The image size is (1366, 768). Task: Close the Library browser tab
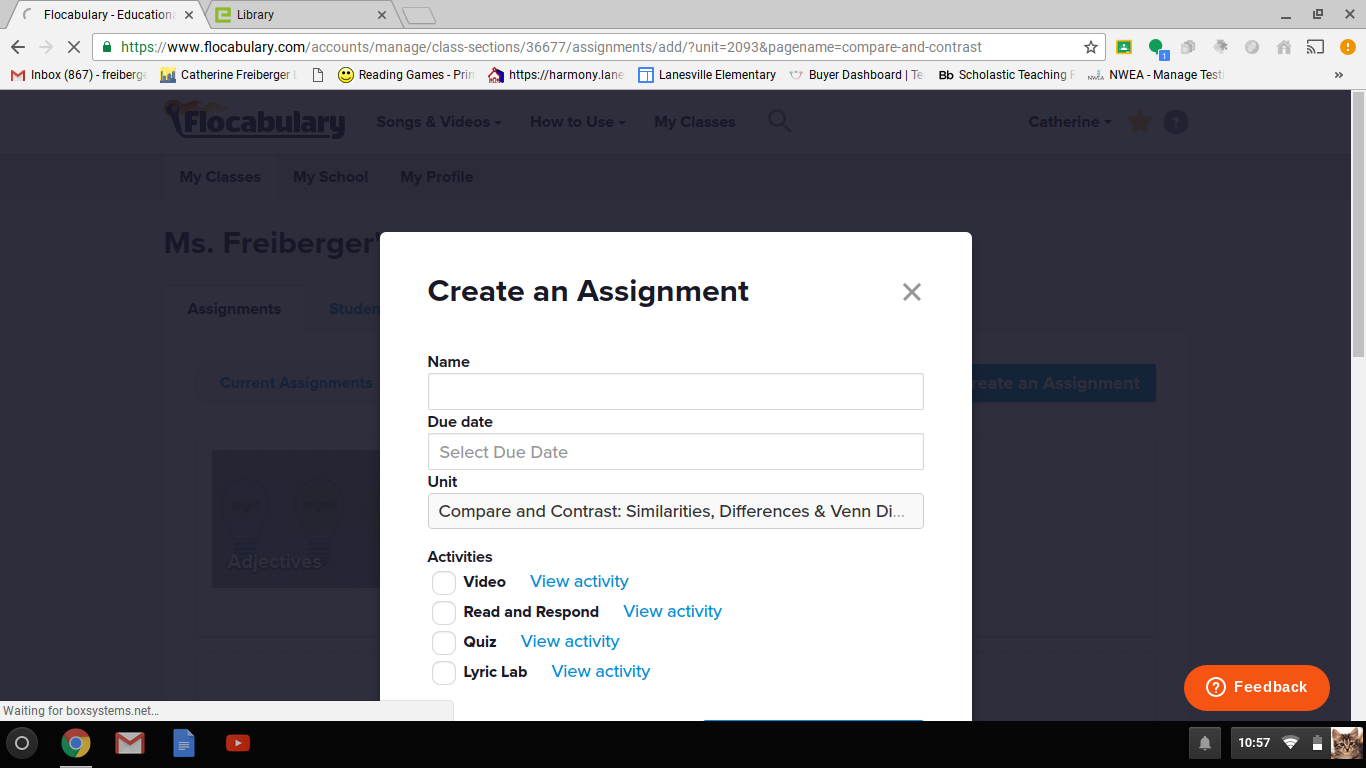[x=381, y=15]
